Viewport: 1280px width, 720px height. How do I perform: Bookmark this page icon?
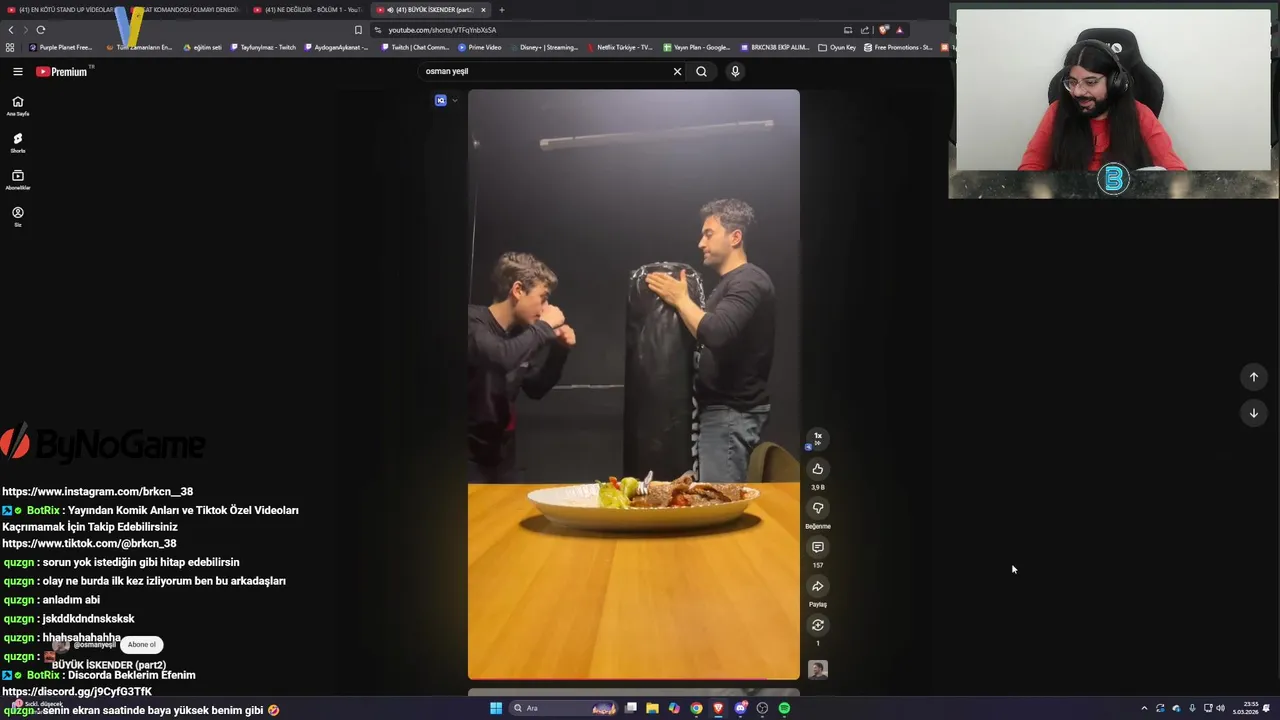pos(358,30)
